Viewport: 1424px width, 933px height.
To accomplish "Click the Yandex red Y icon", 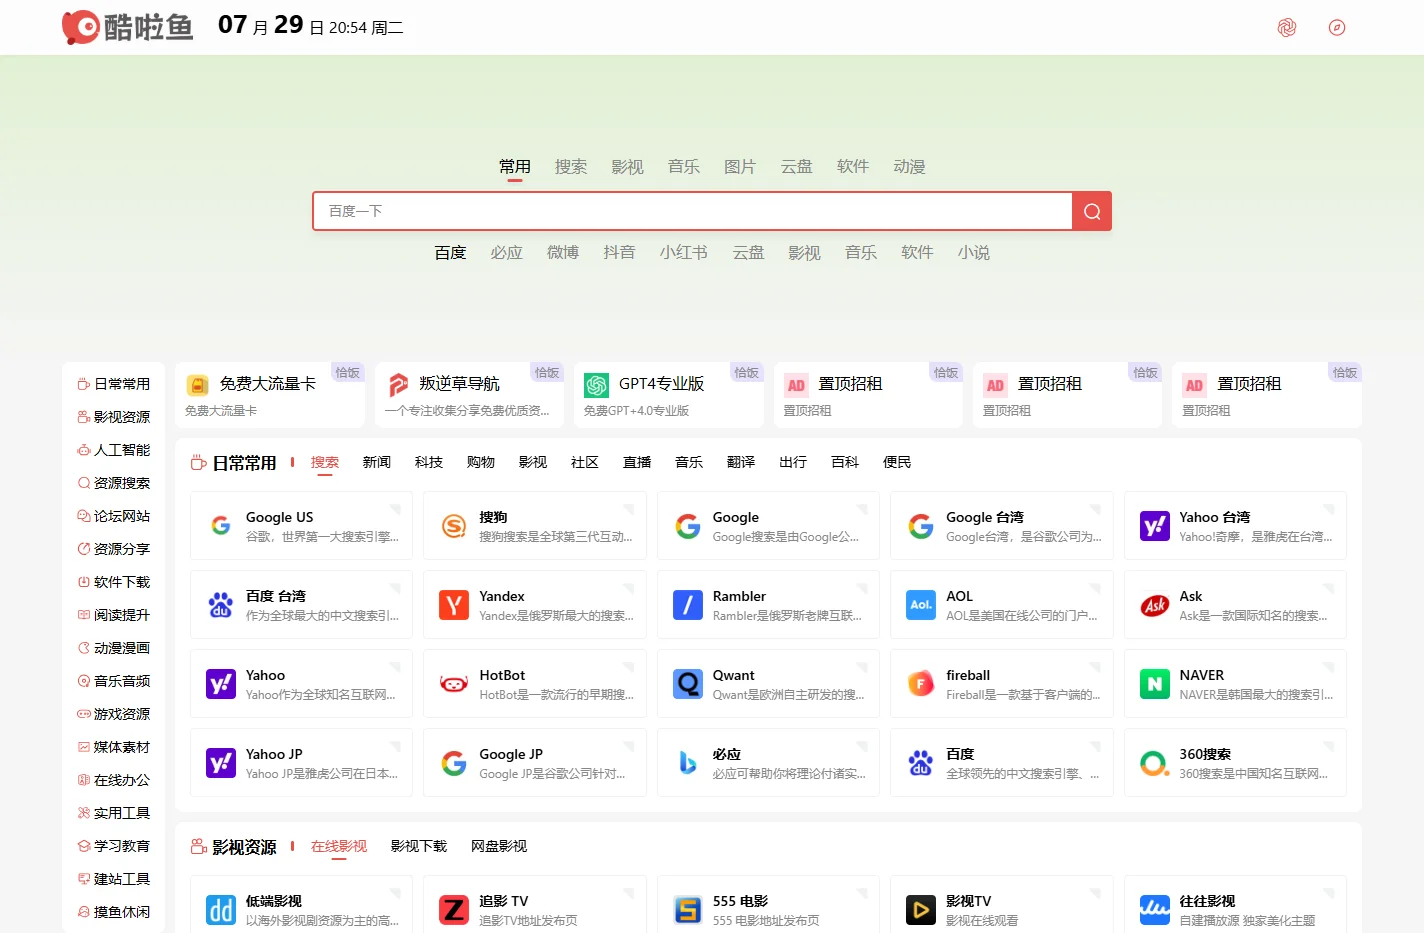I will point(454,605).
